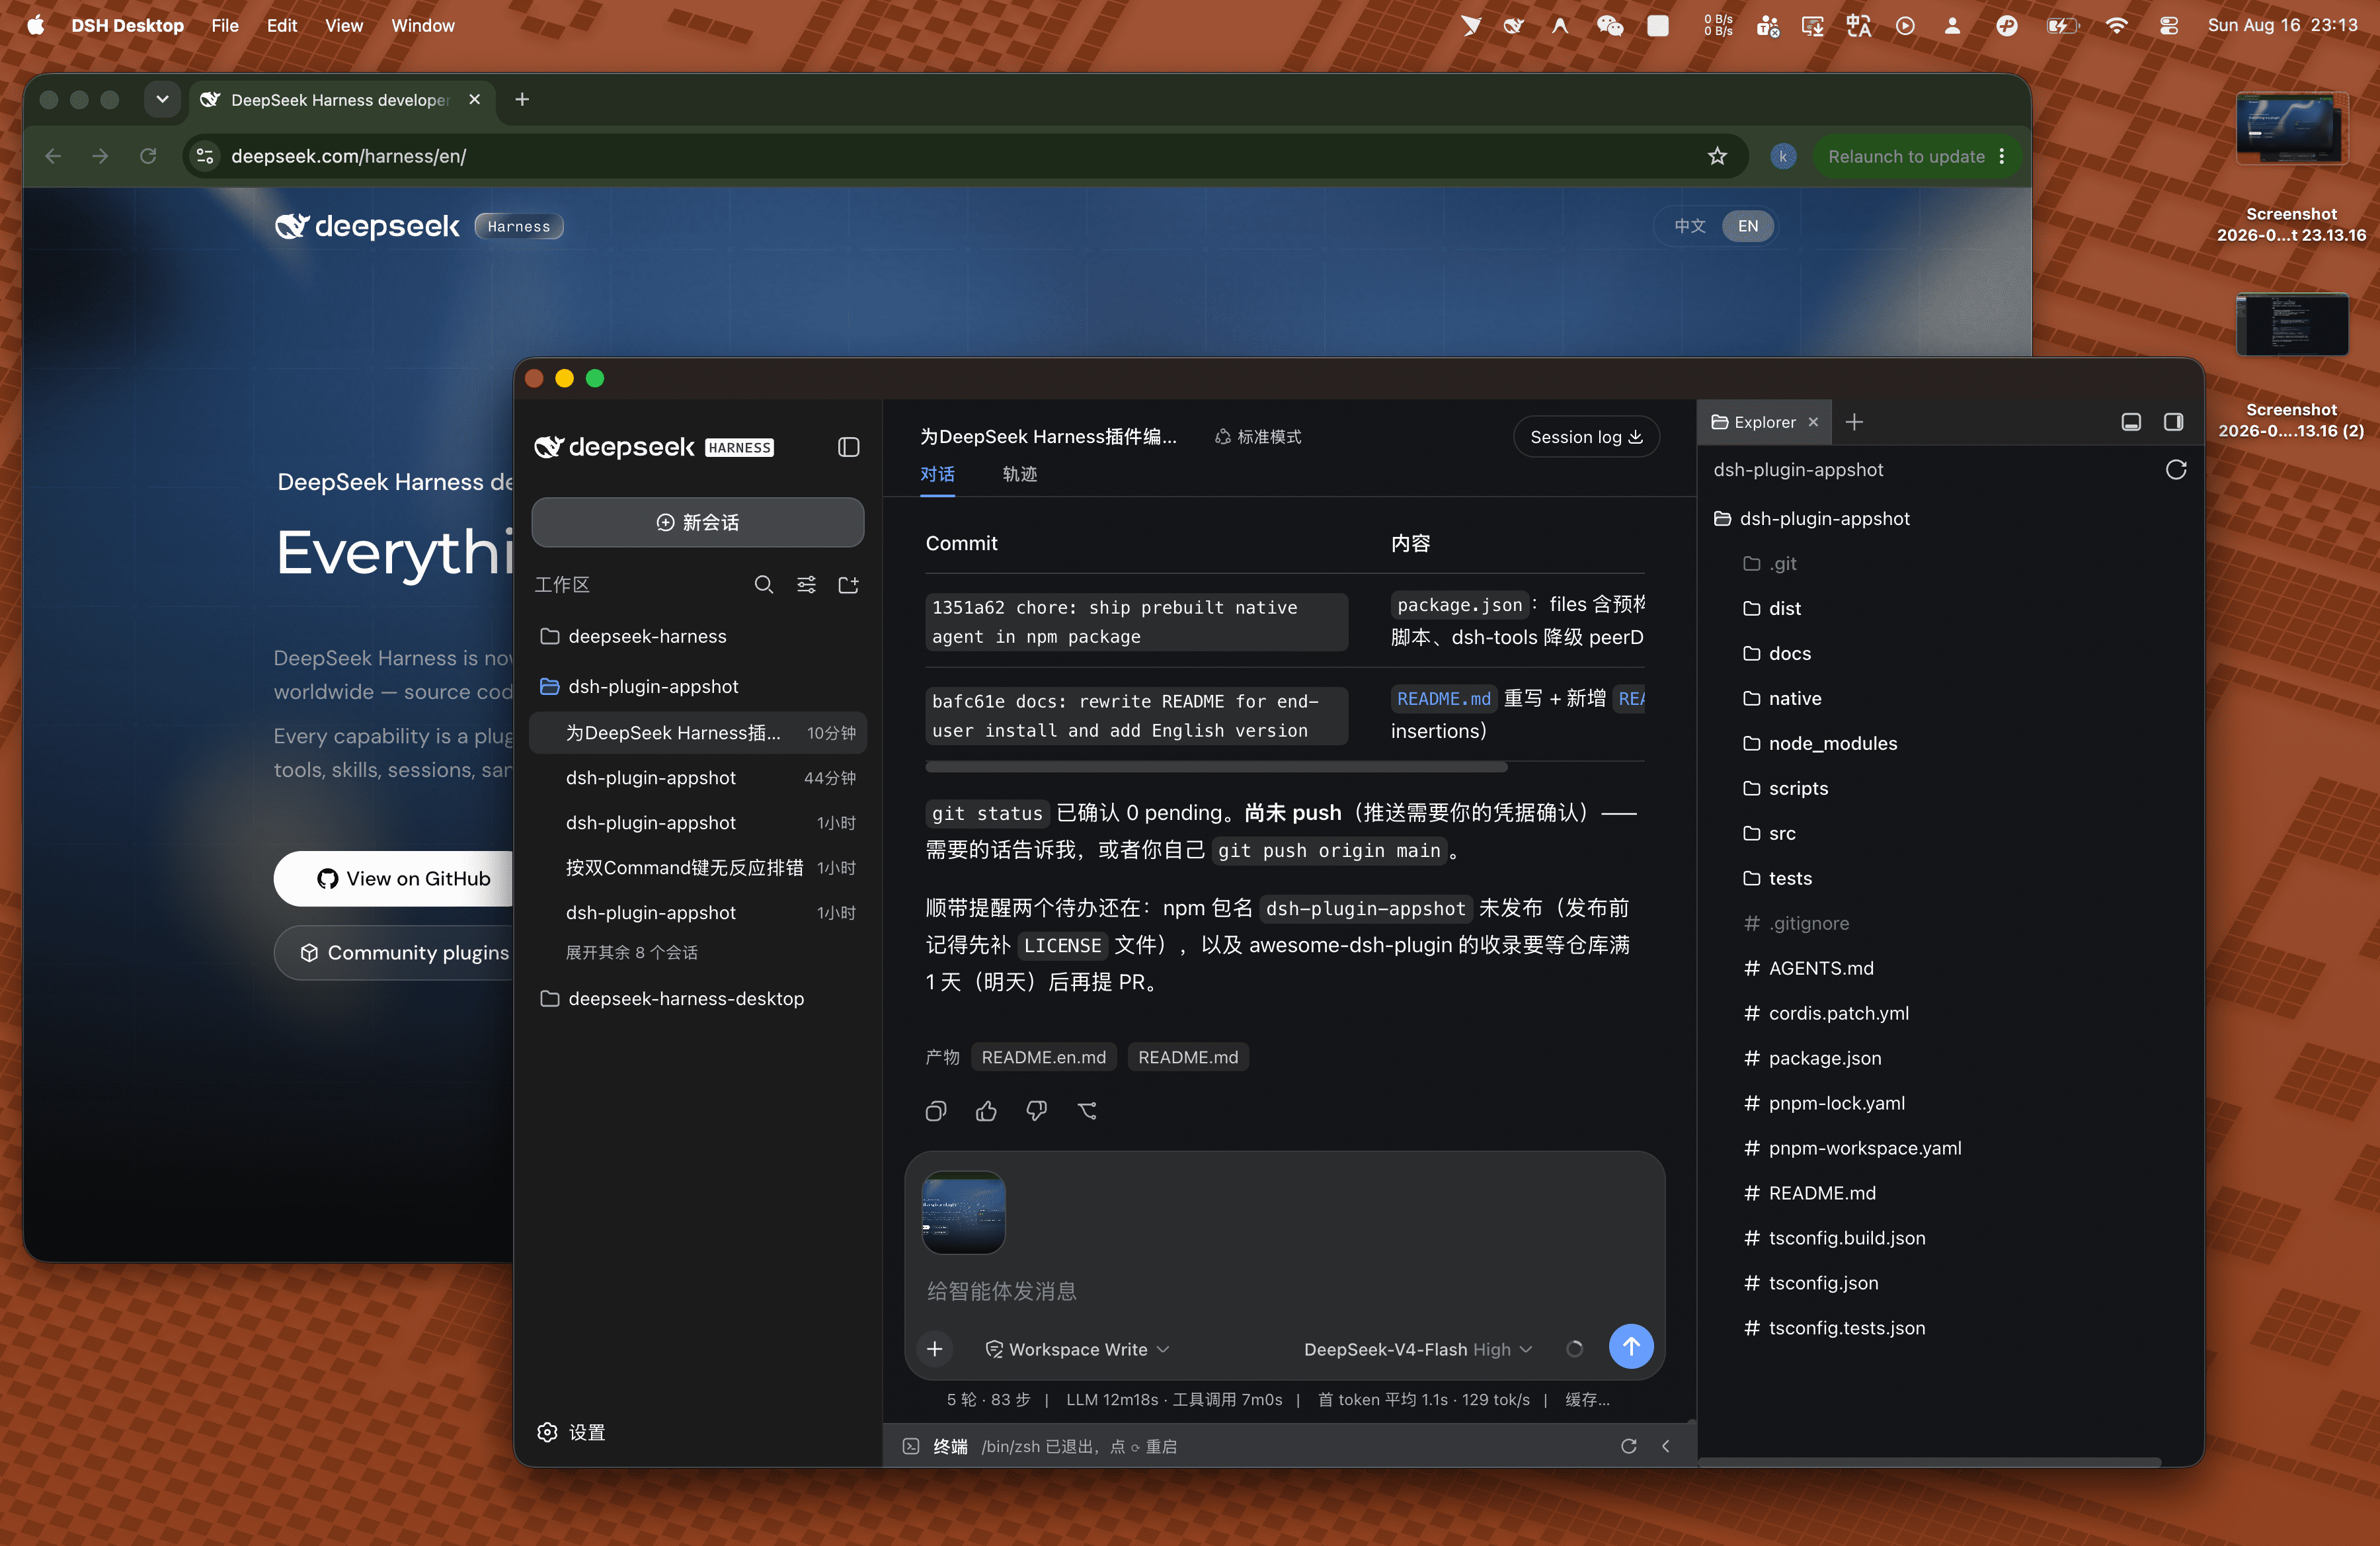The image size is (2380, 1546).
Task: Open workspace filter settings icon
Action: (x=806, y=584)
